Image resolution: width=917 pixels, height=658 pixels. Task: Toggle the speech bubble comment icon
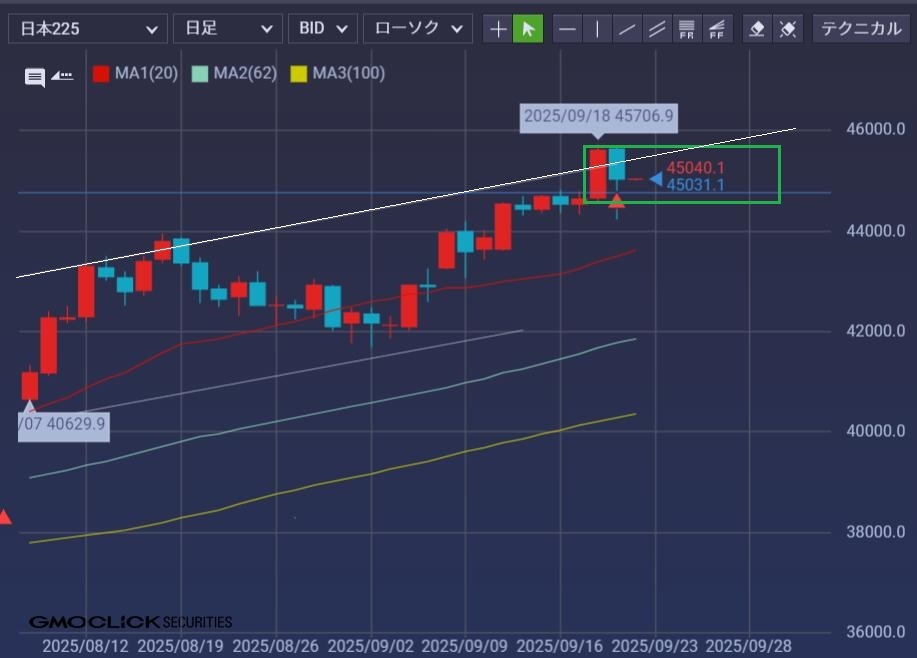pyautogui.click(x=35, y=77)
